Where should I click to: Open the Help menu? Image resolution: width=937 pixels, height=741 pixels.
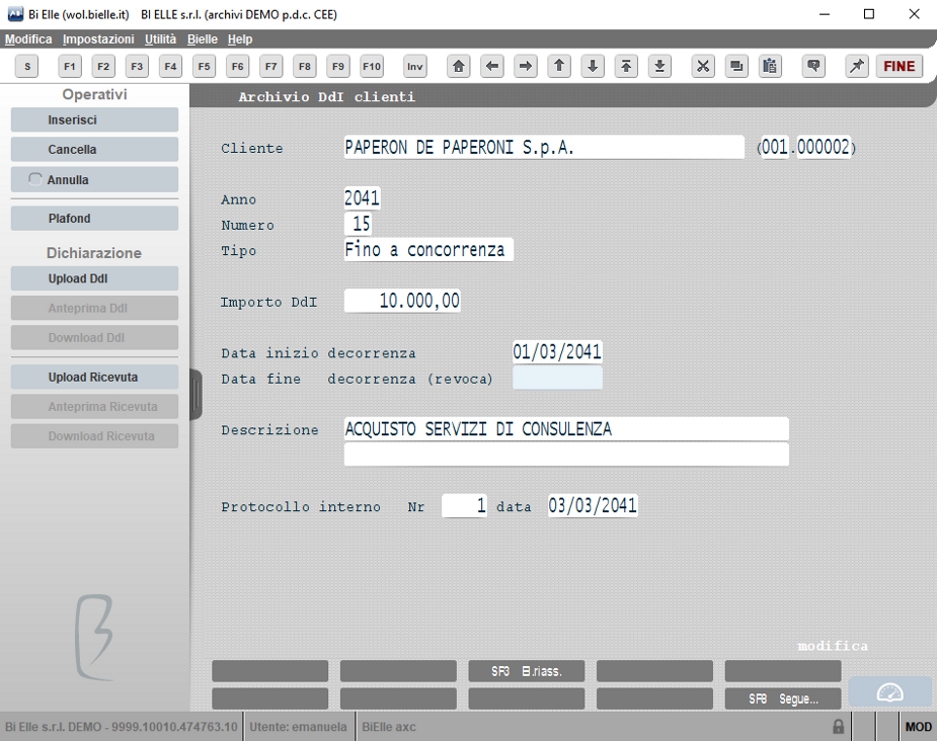[240, 39]
